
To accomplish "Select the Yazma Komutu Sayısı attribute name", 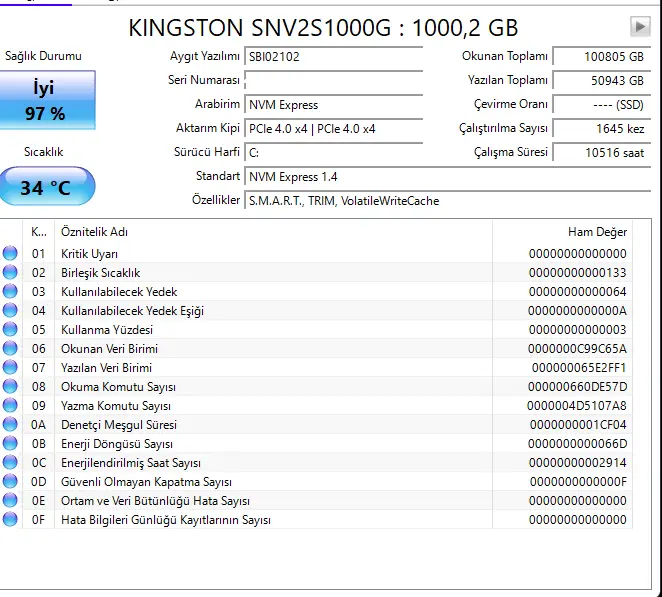I will (x=116, y=406).
